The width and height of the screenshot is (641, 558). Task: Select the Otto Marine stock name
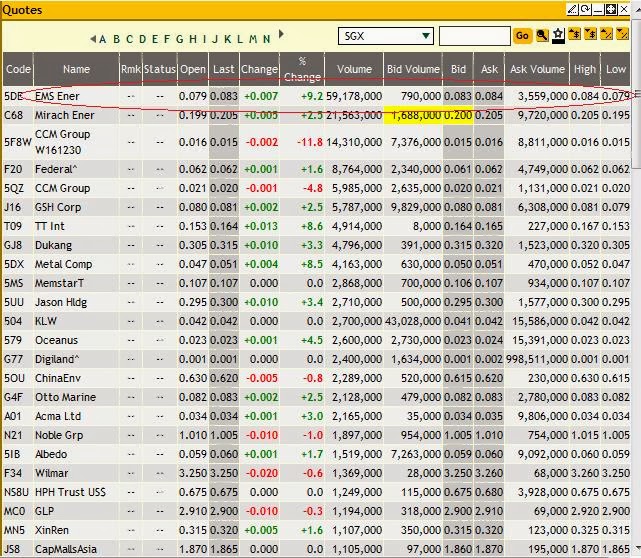coord(65,397)
